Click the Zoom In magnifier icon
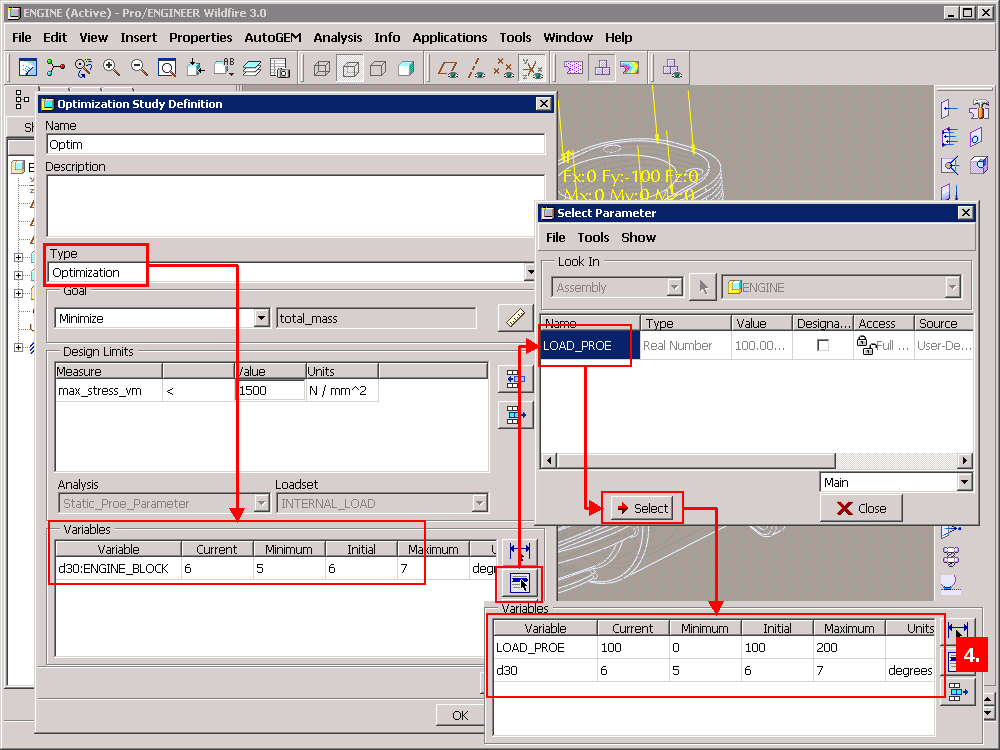1000x750 pixels. click(111, 68)
